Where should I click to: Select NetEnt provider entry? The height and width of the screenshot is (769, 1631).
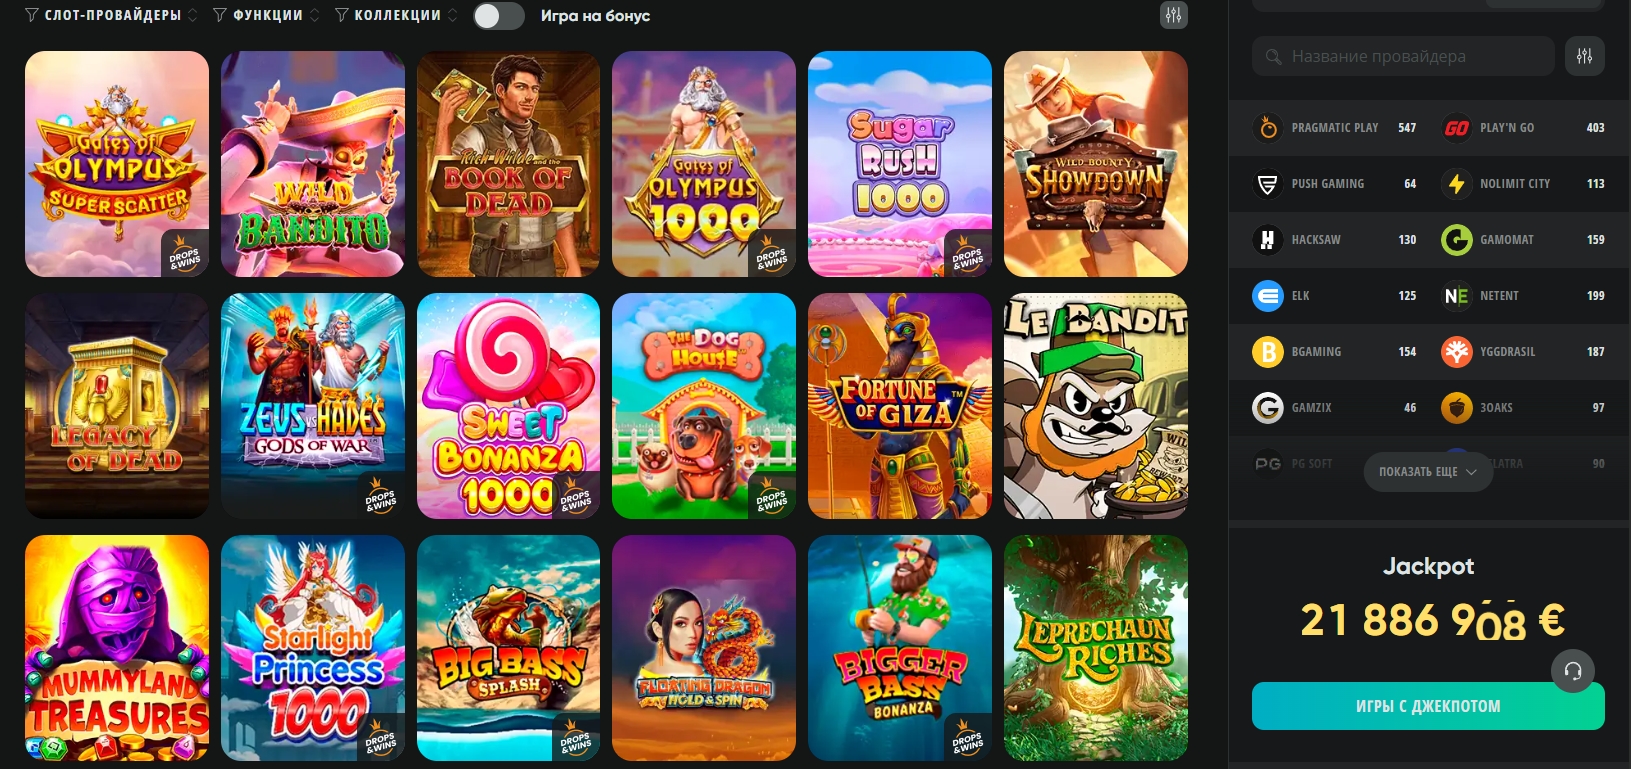pos(1523,296)
